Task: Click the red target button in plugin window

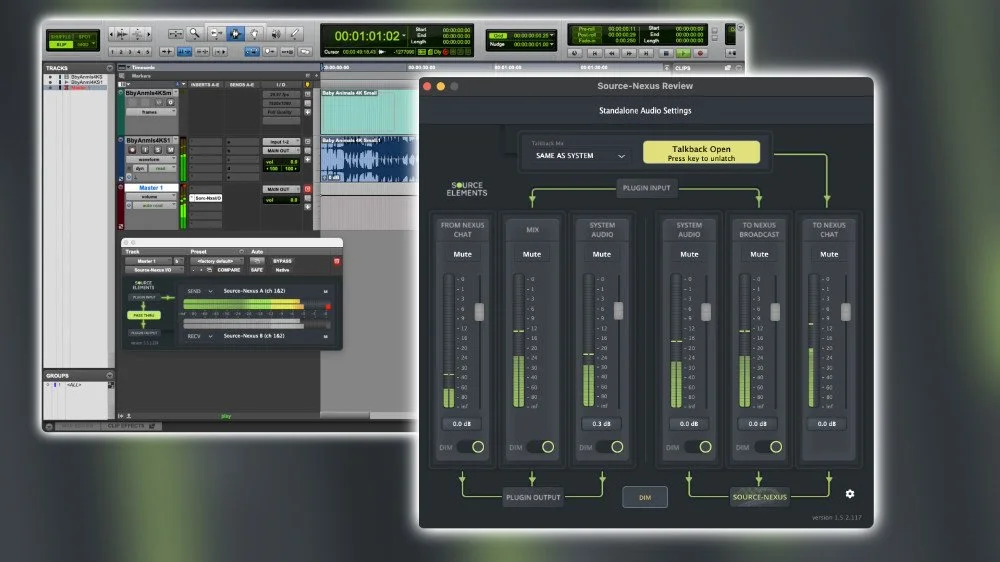Action: click(x=337, y=261)
